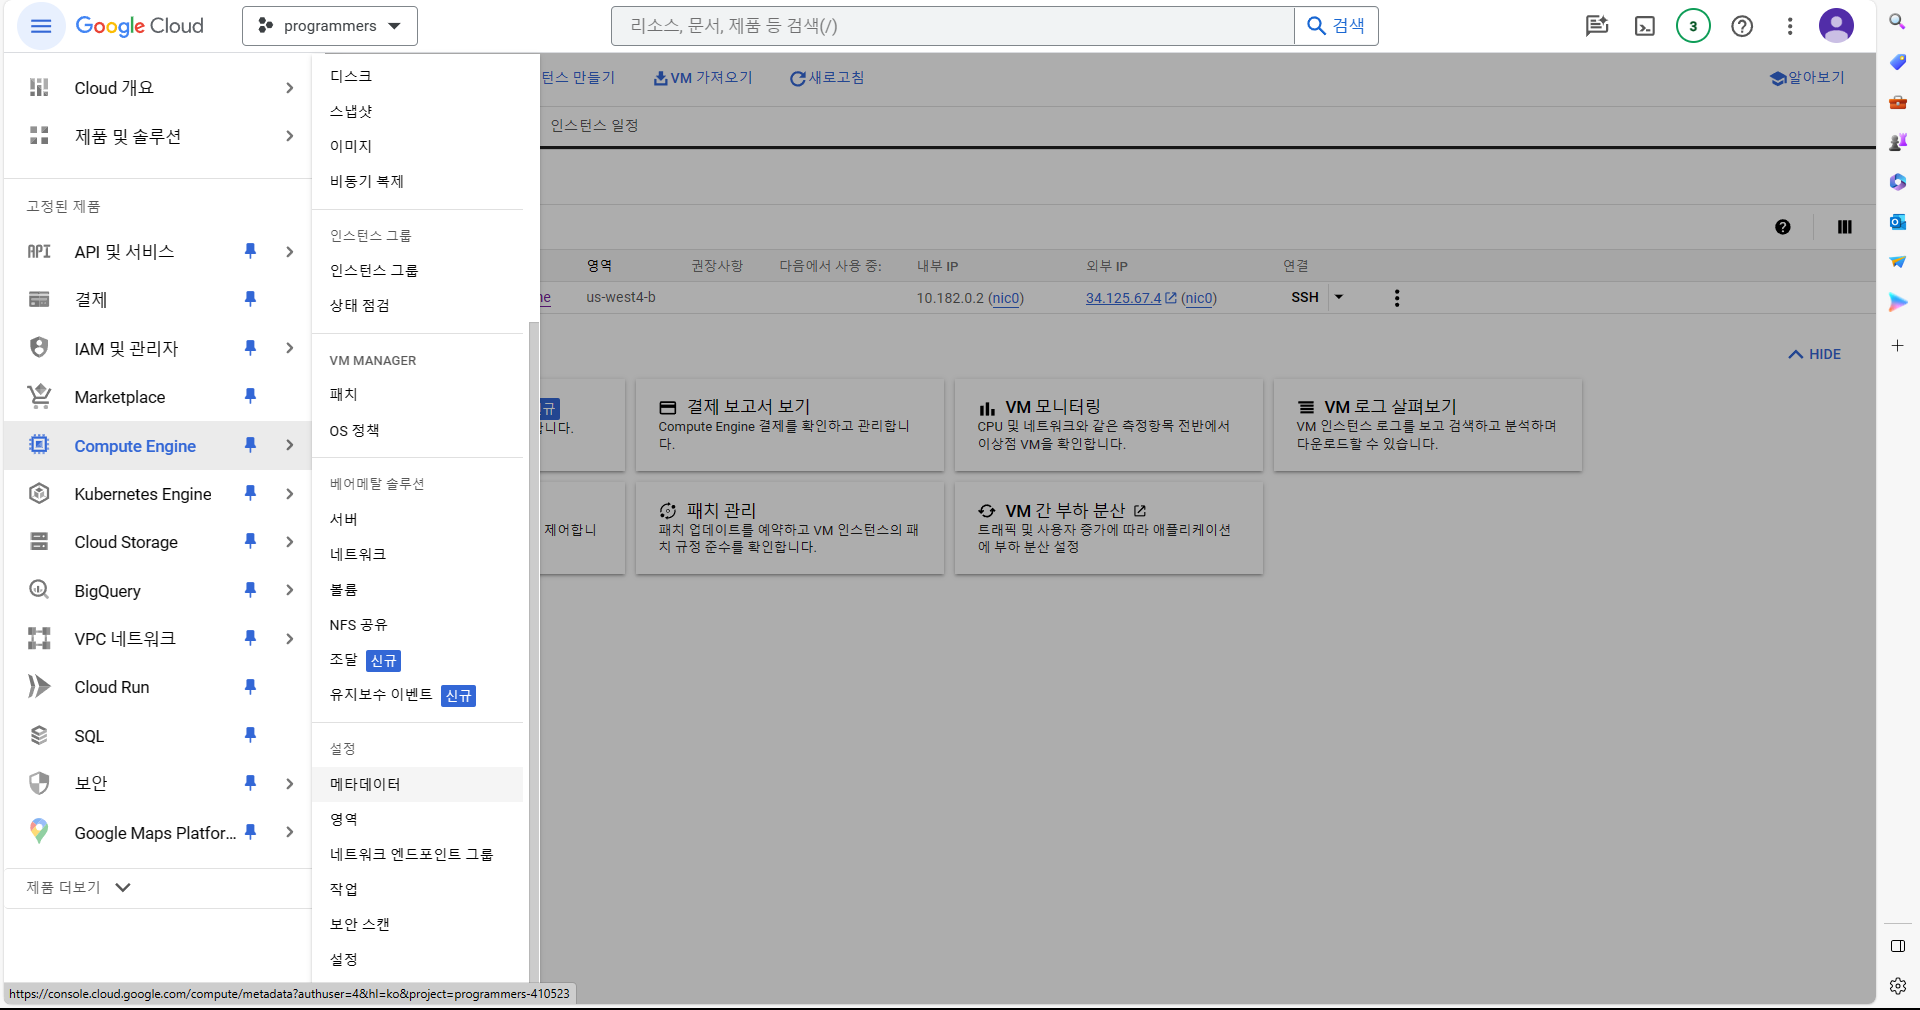Open the 결제 보고서 보기 card
Image resolution: width=1920 pixels, height=1010 pixels.
(x=790, y=425)
